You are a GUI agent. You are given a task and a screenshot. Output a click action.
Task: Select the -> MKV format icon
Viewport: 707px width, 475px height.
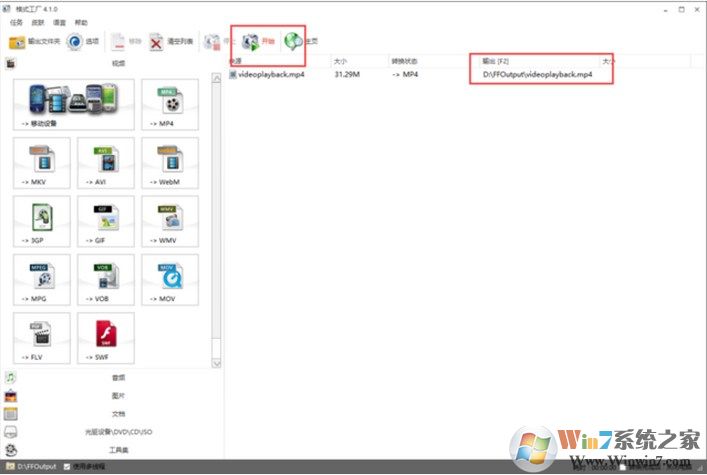click(42, 163)
